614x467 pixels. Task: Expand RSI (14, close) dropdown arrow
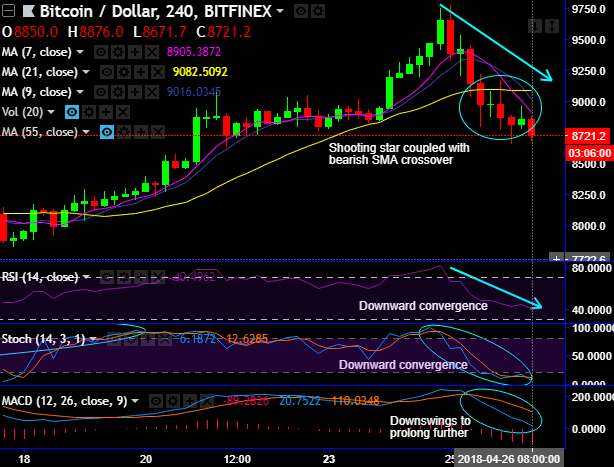click(x=86, y=277)
